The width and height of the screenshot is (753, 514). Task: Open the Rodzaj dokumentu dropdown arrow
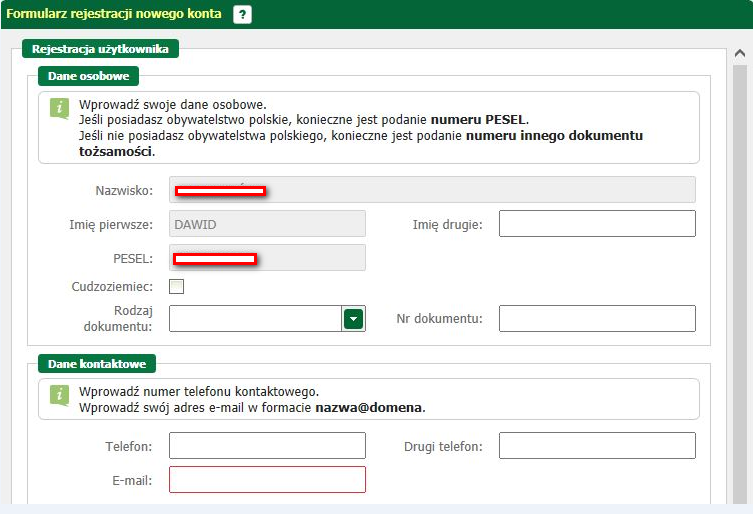coord(353,318)
